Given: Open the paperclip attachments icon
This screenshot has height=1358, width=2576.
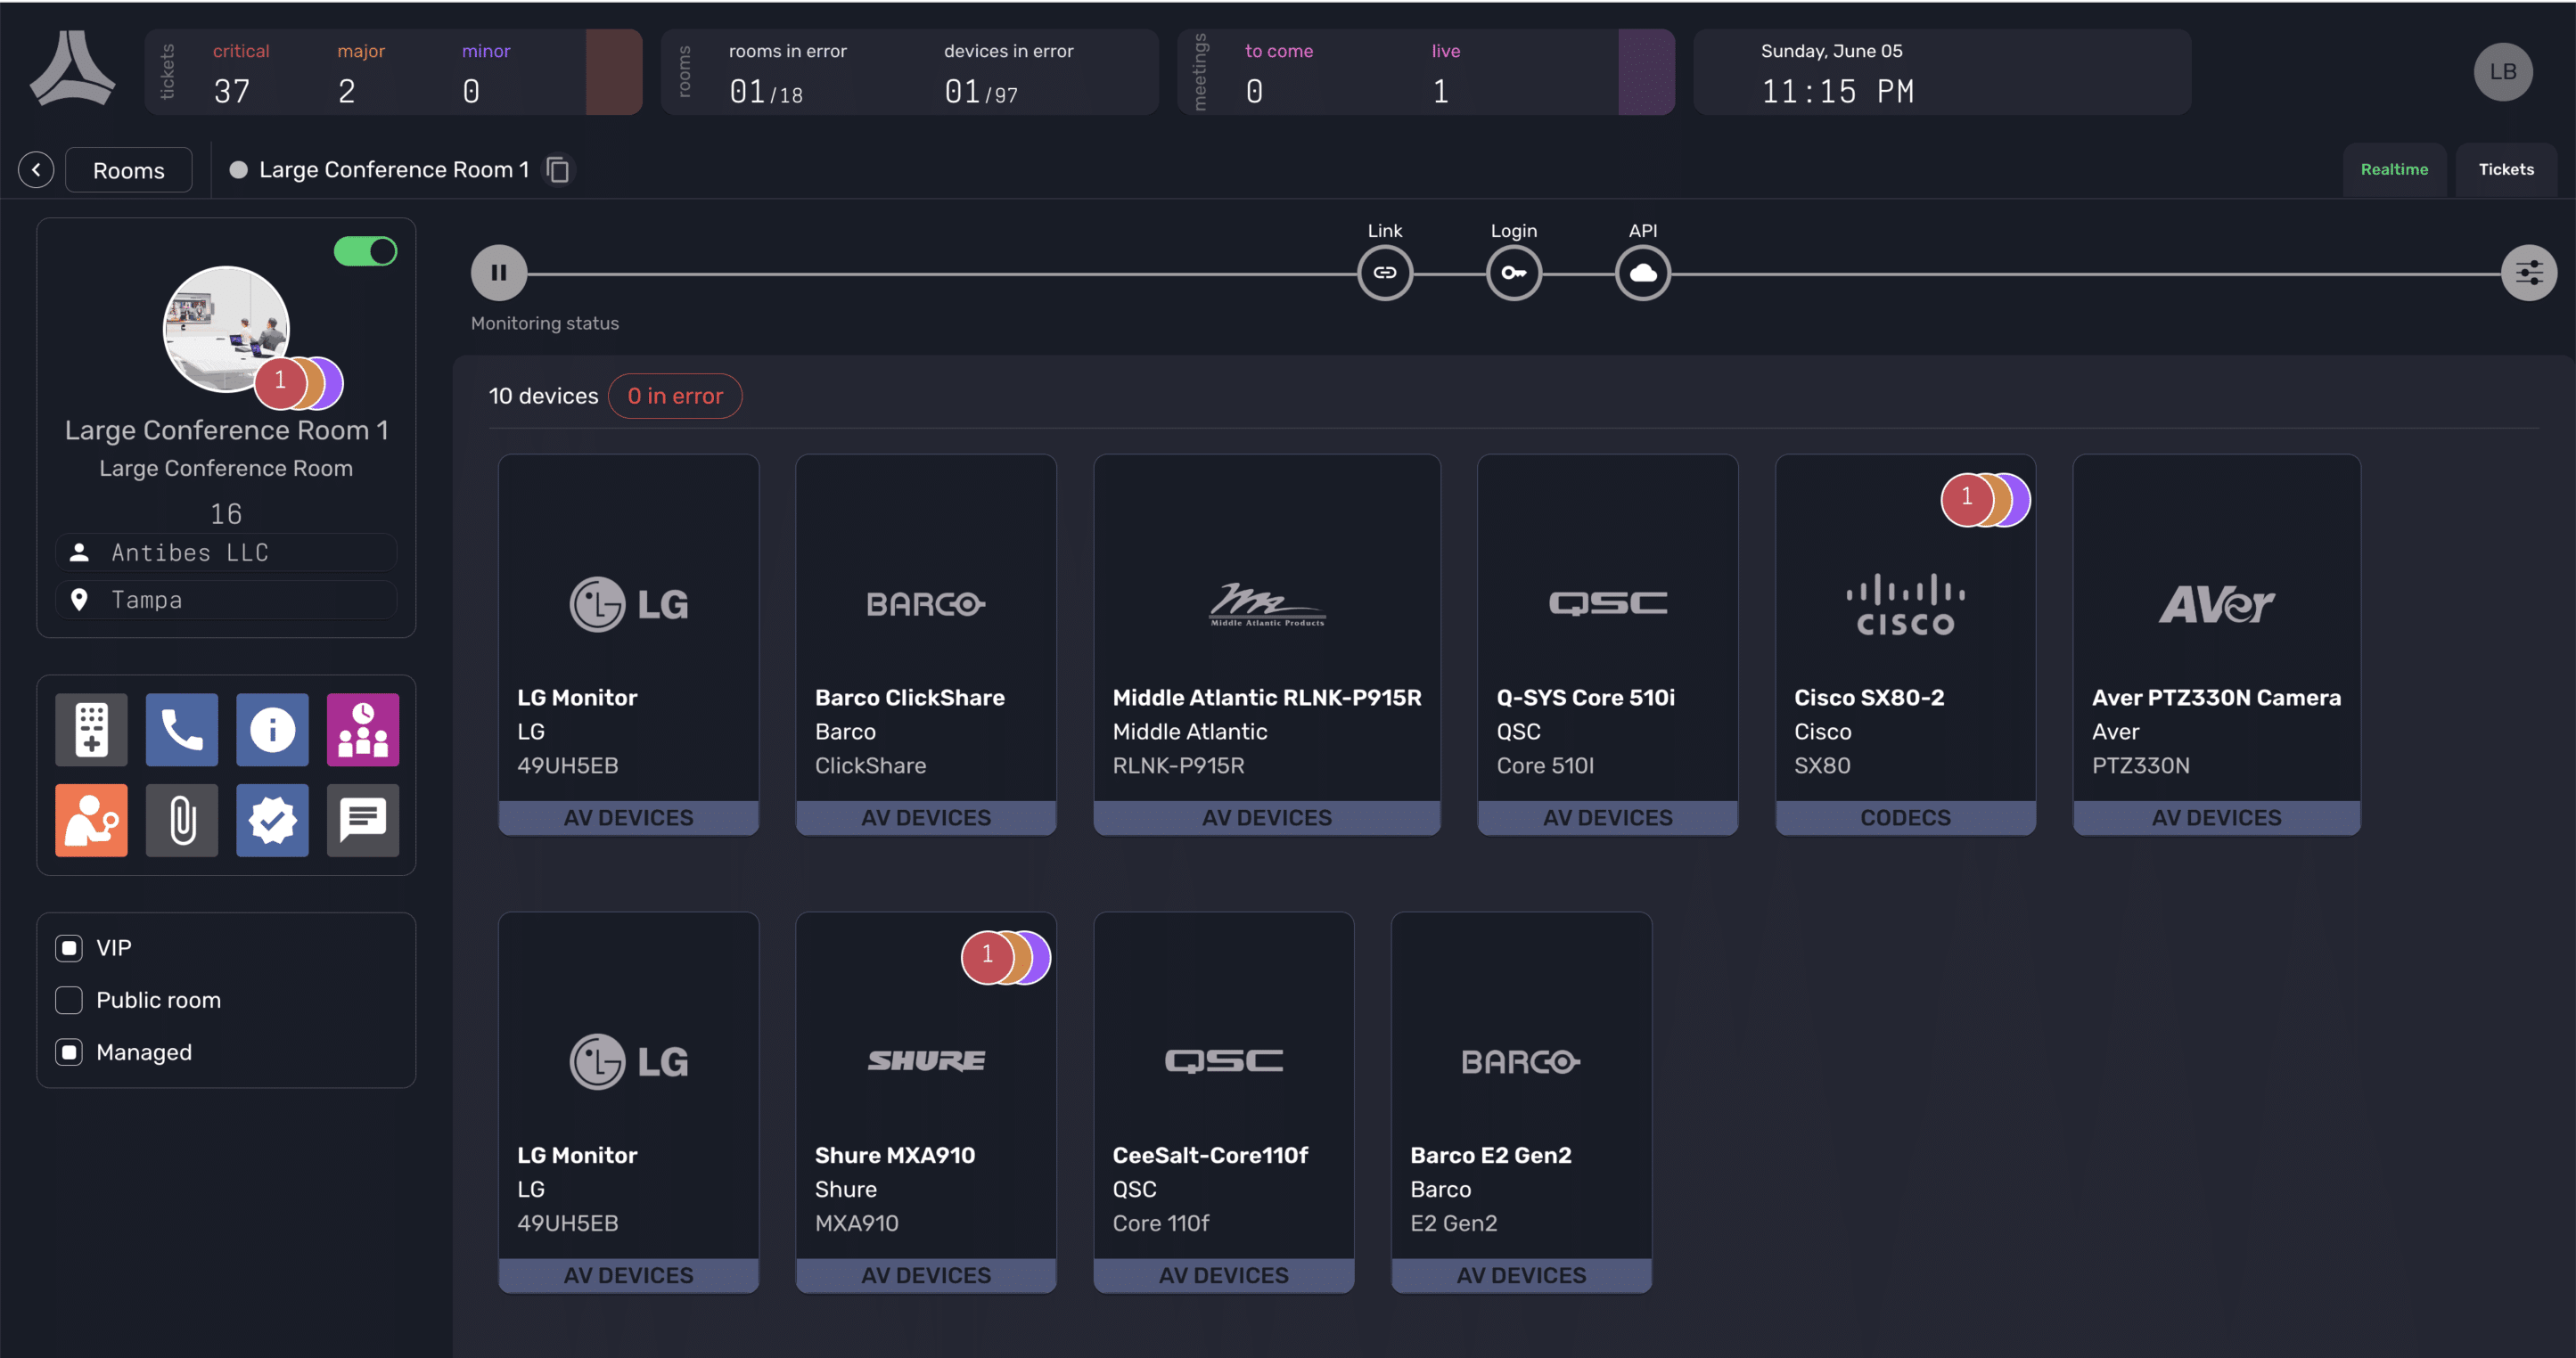Looking at the screenshot, I should coord(181,820).
